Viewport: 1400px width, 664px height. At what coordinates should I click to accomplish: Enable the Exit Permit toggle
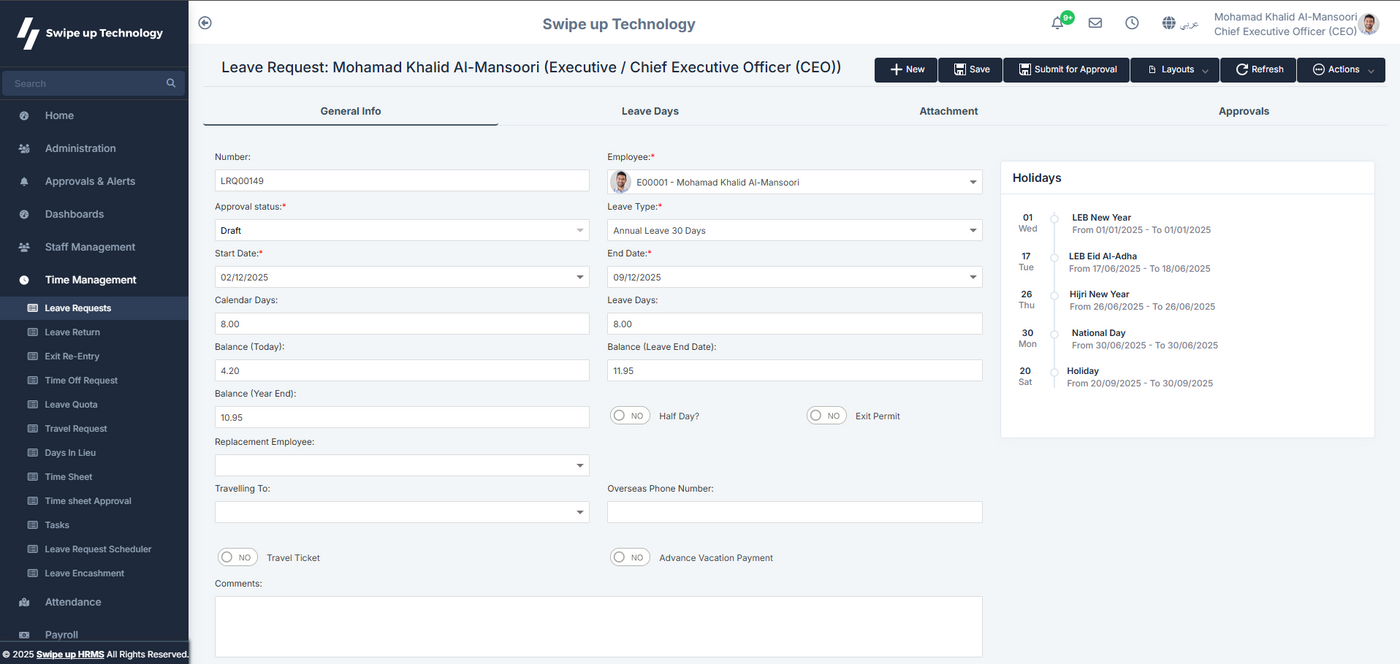[827, 416]
